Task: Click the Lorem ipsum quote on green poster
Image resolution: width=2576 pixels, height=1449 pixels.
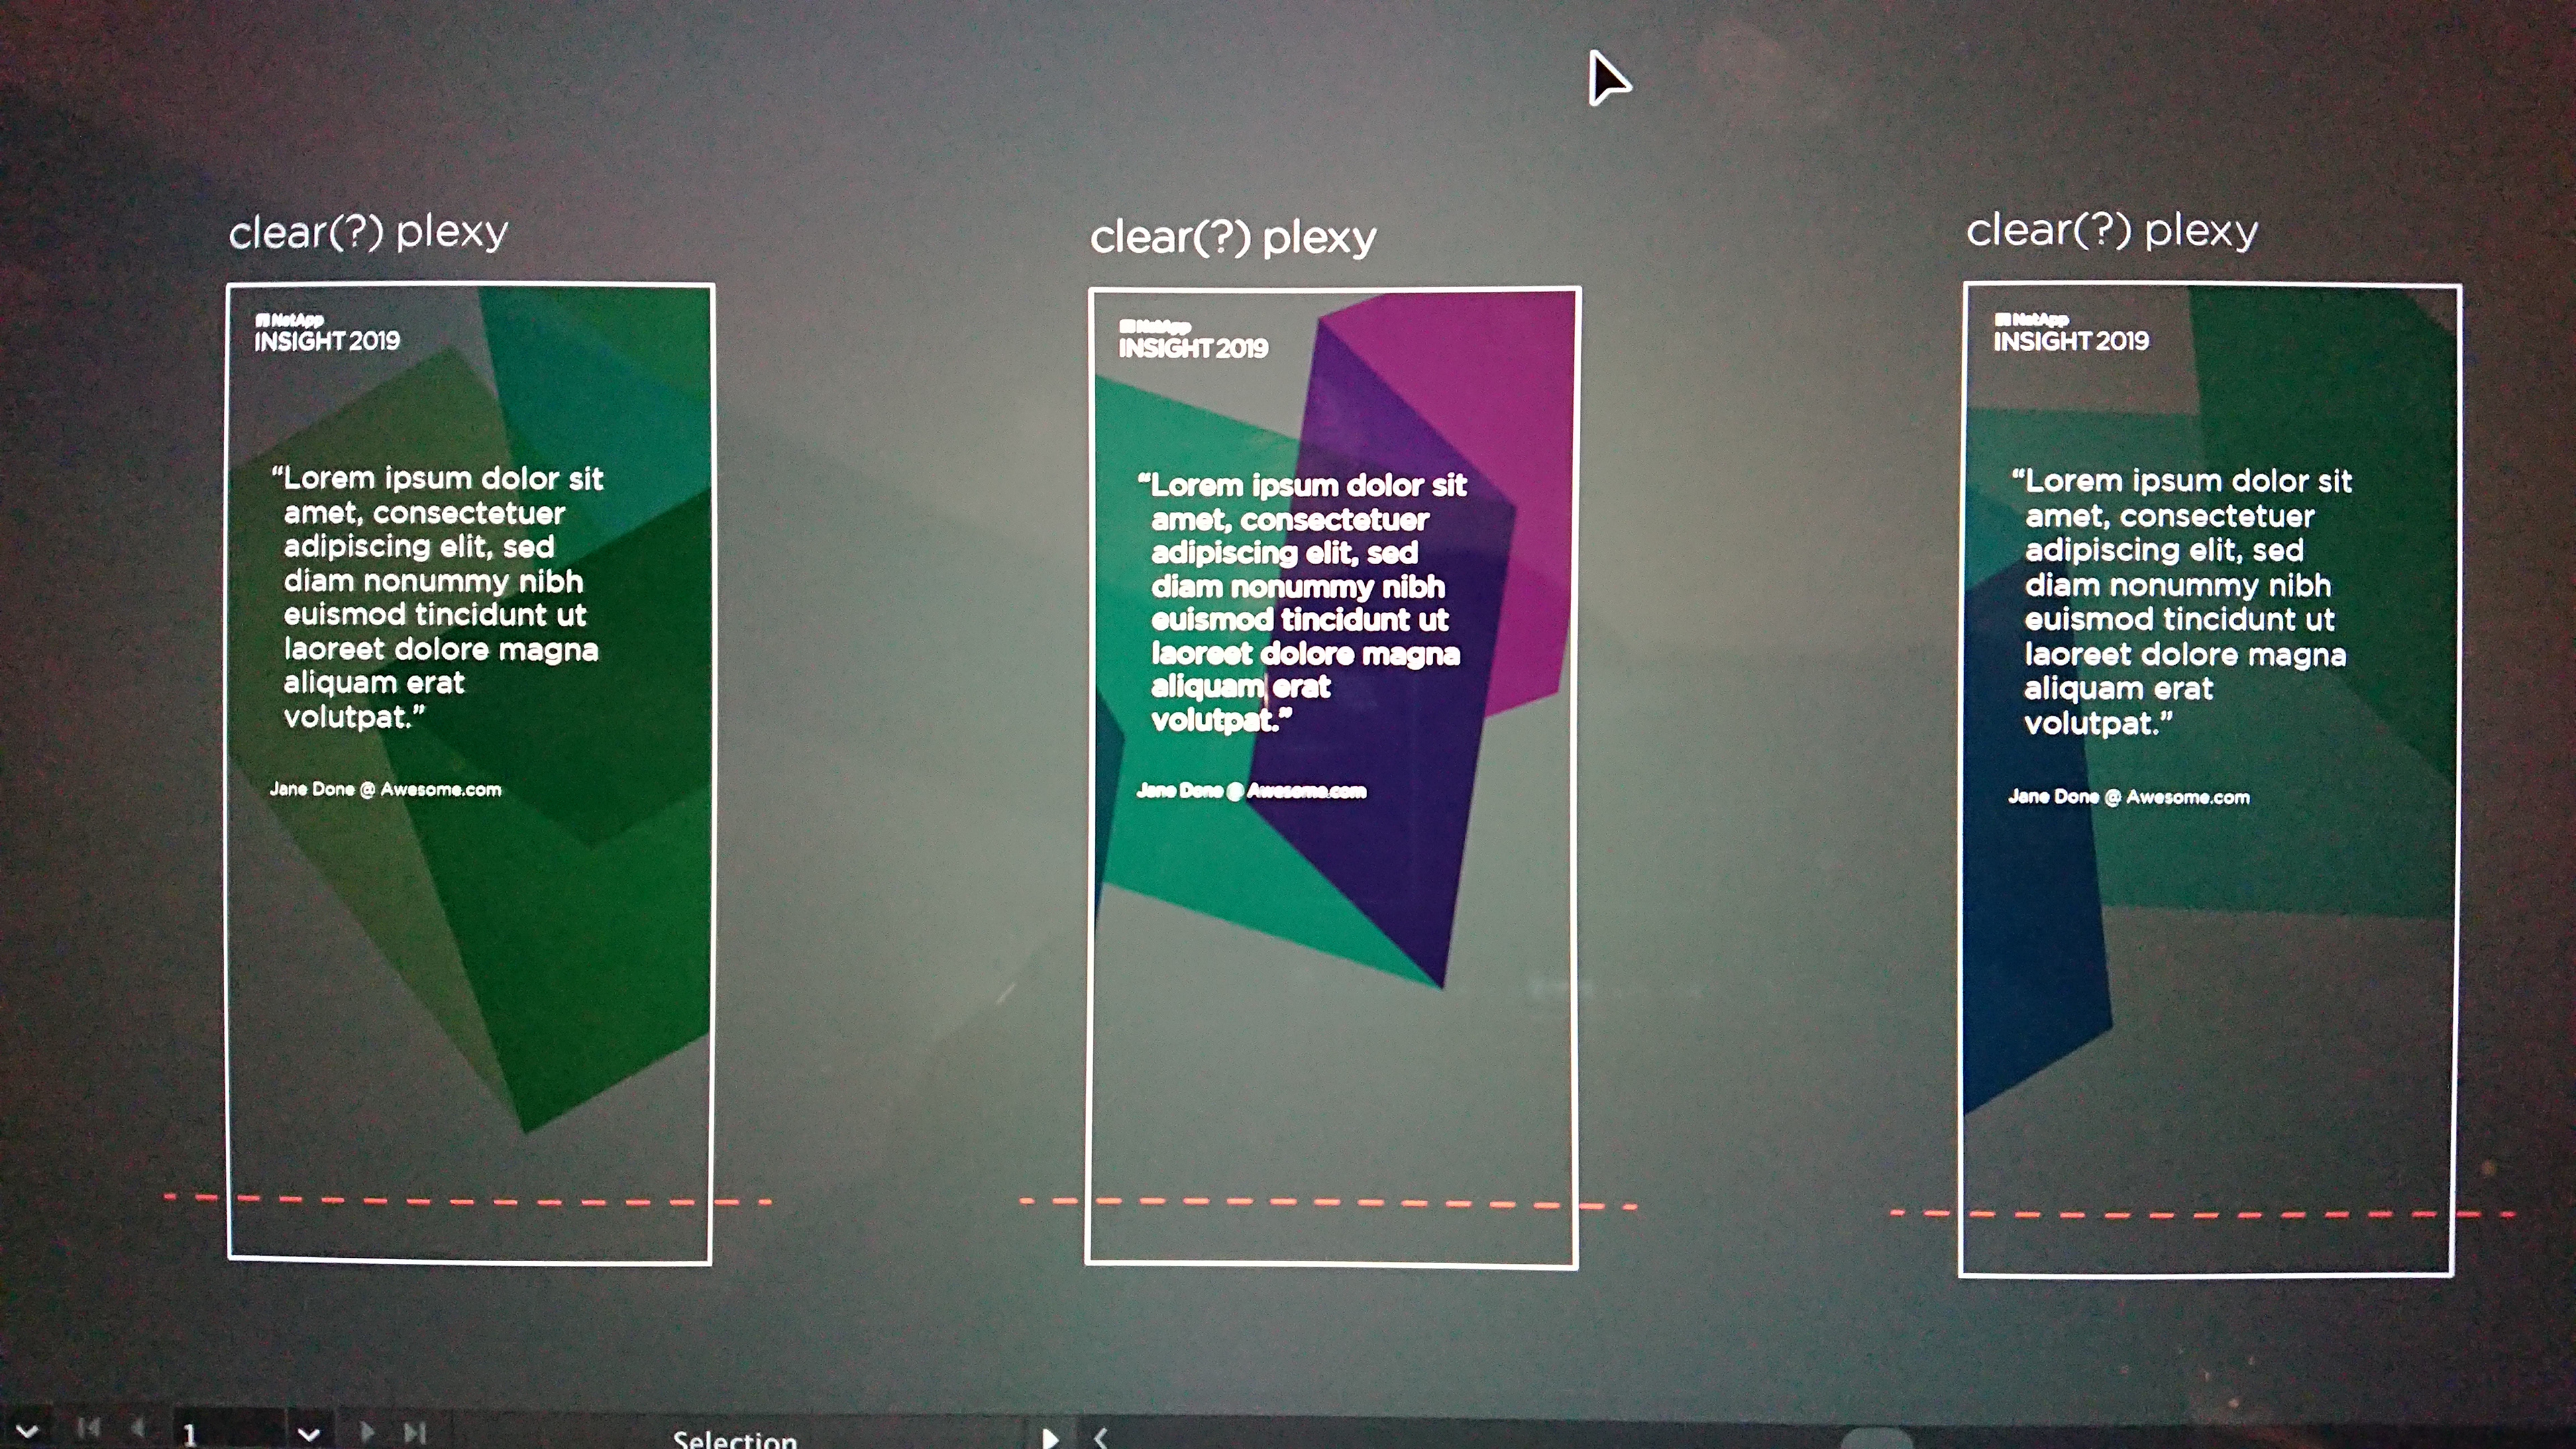Action: (438, 597)
